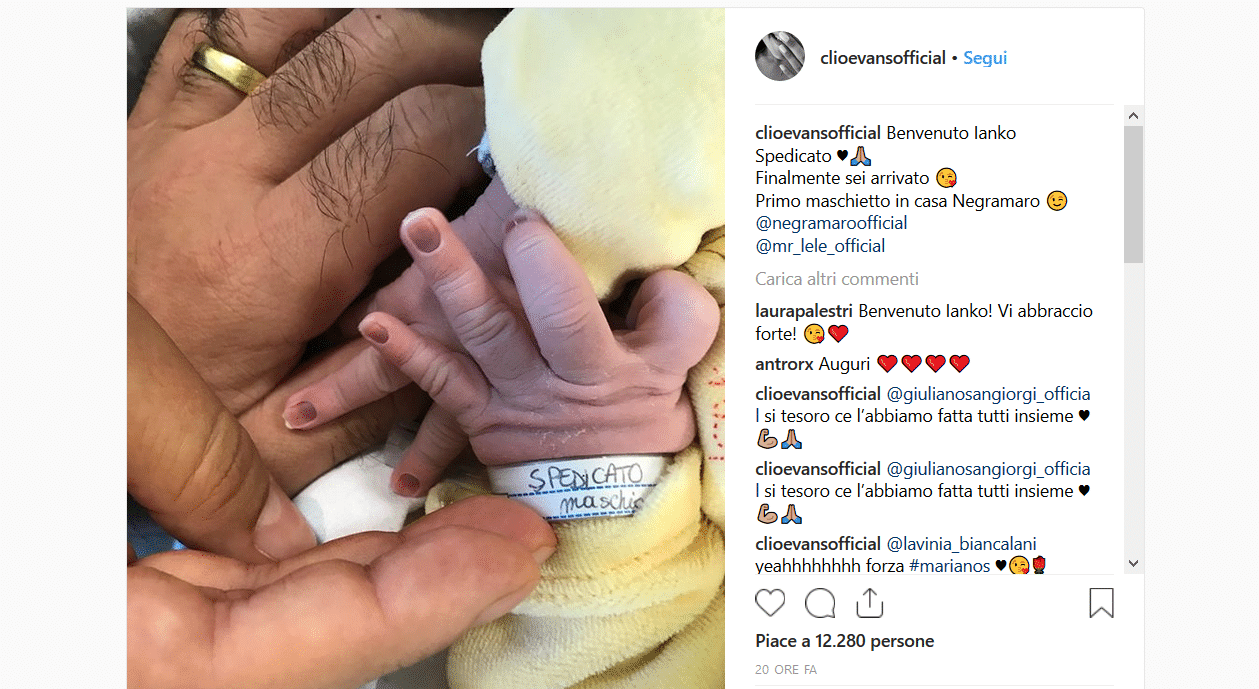
Task: Load more comments via Carica altri commenti
Action: pos(837,279)
